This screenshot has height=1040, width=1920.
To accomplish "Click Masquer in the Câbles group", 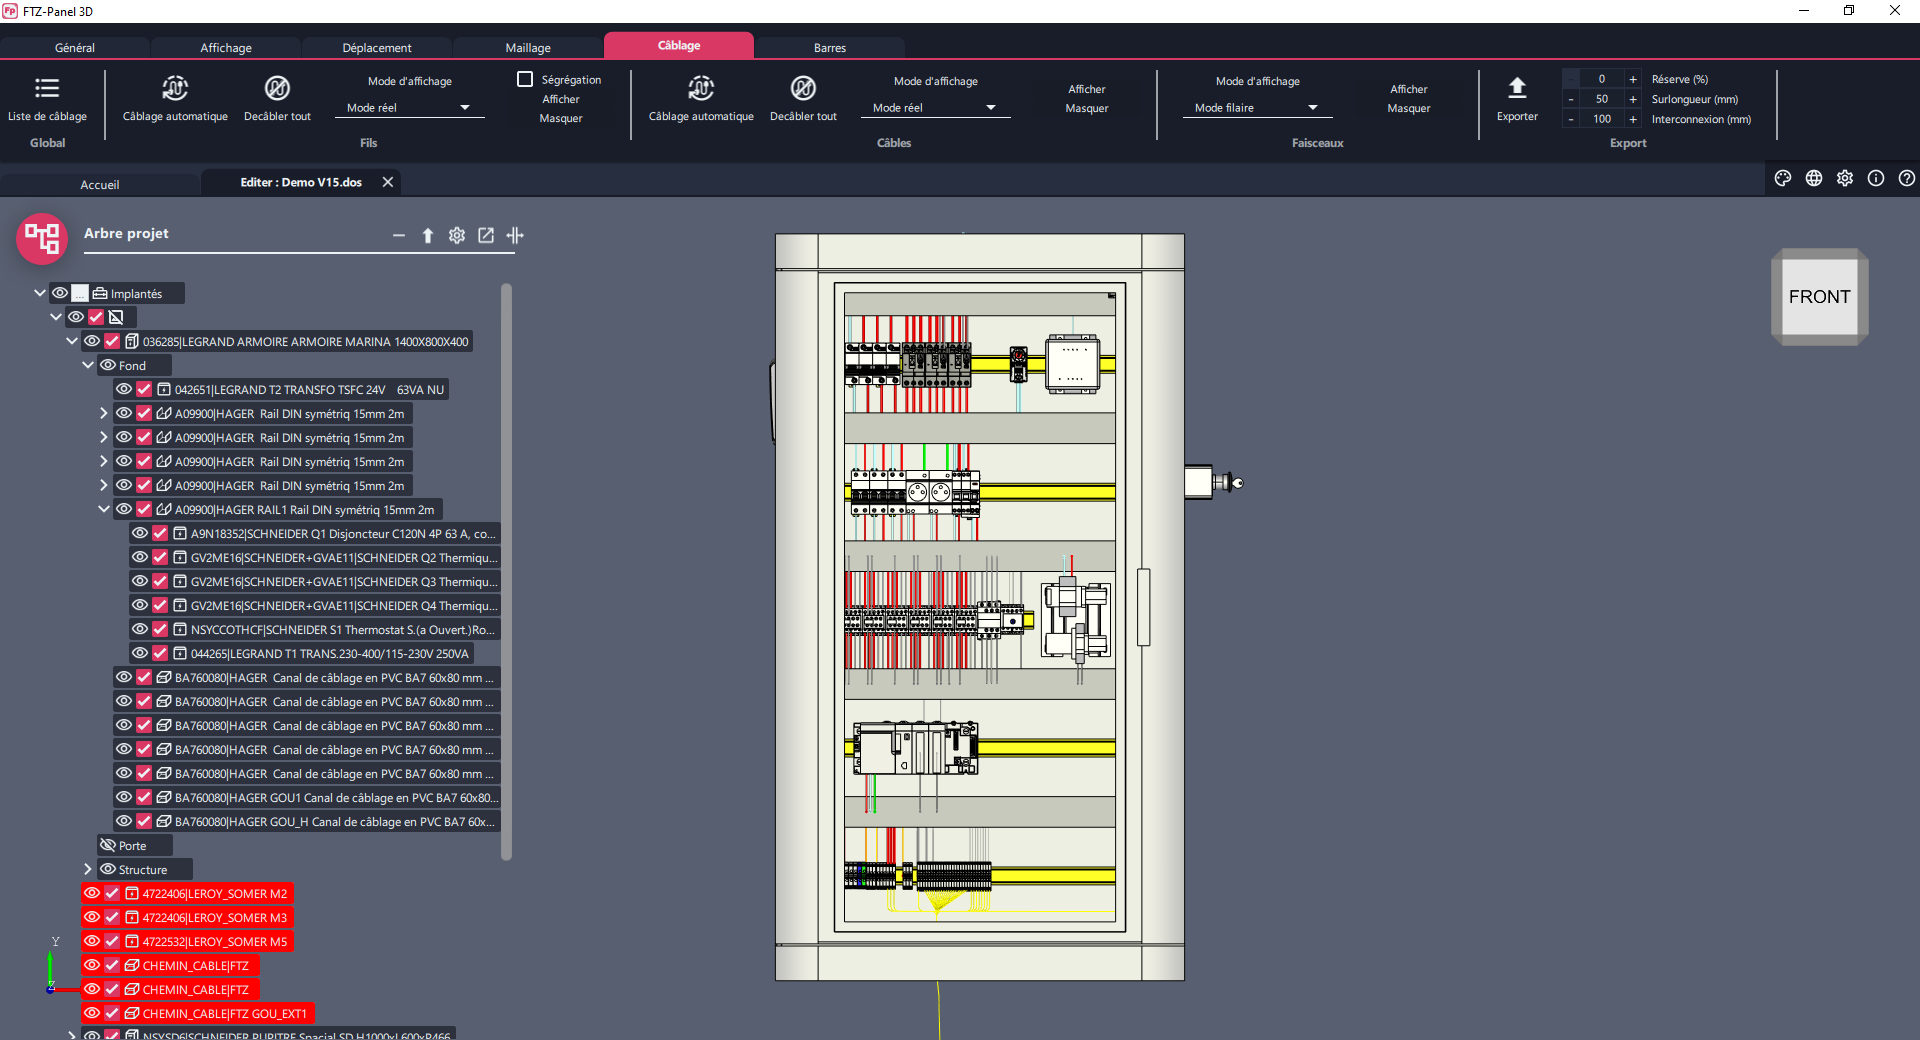I will point(1086,108).
